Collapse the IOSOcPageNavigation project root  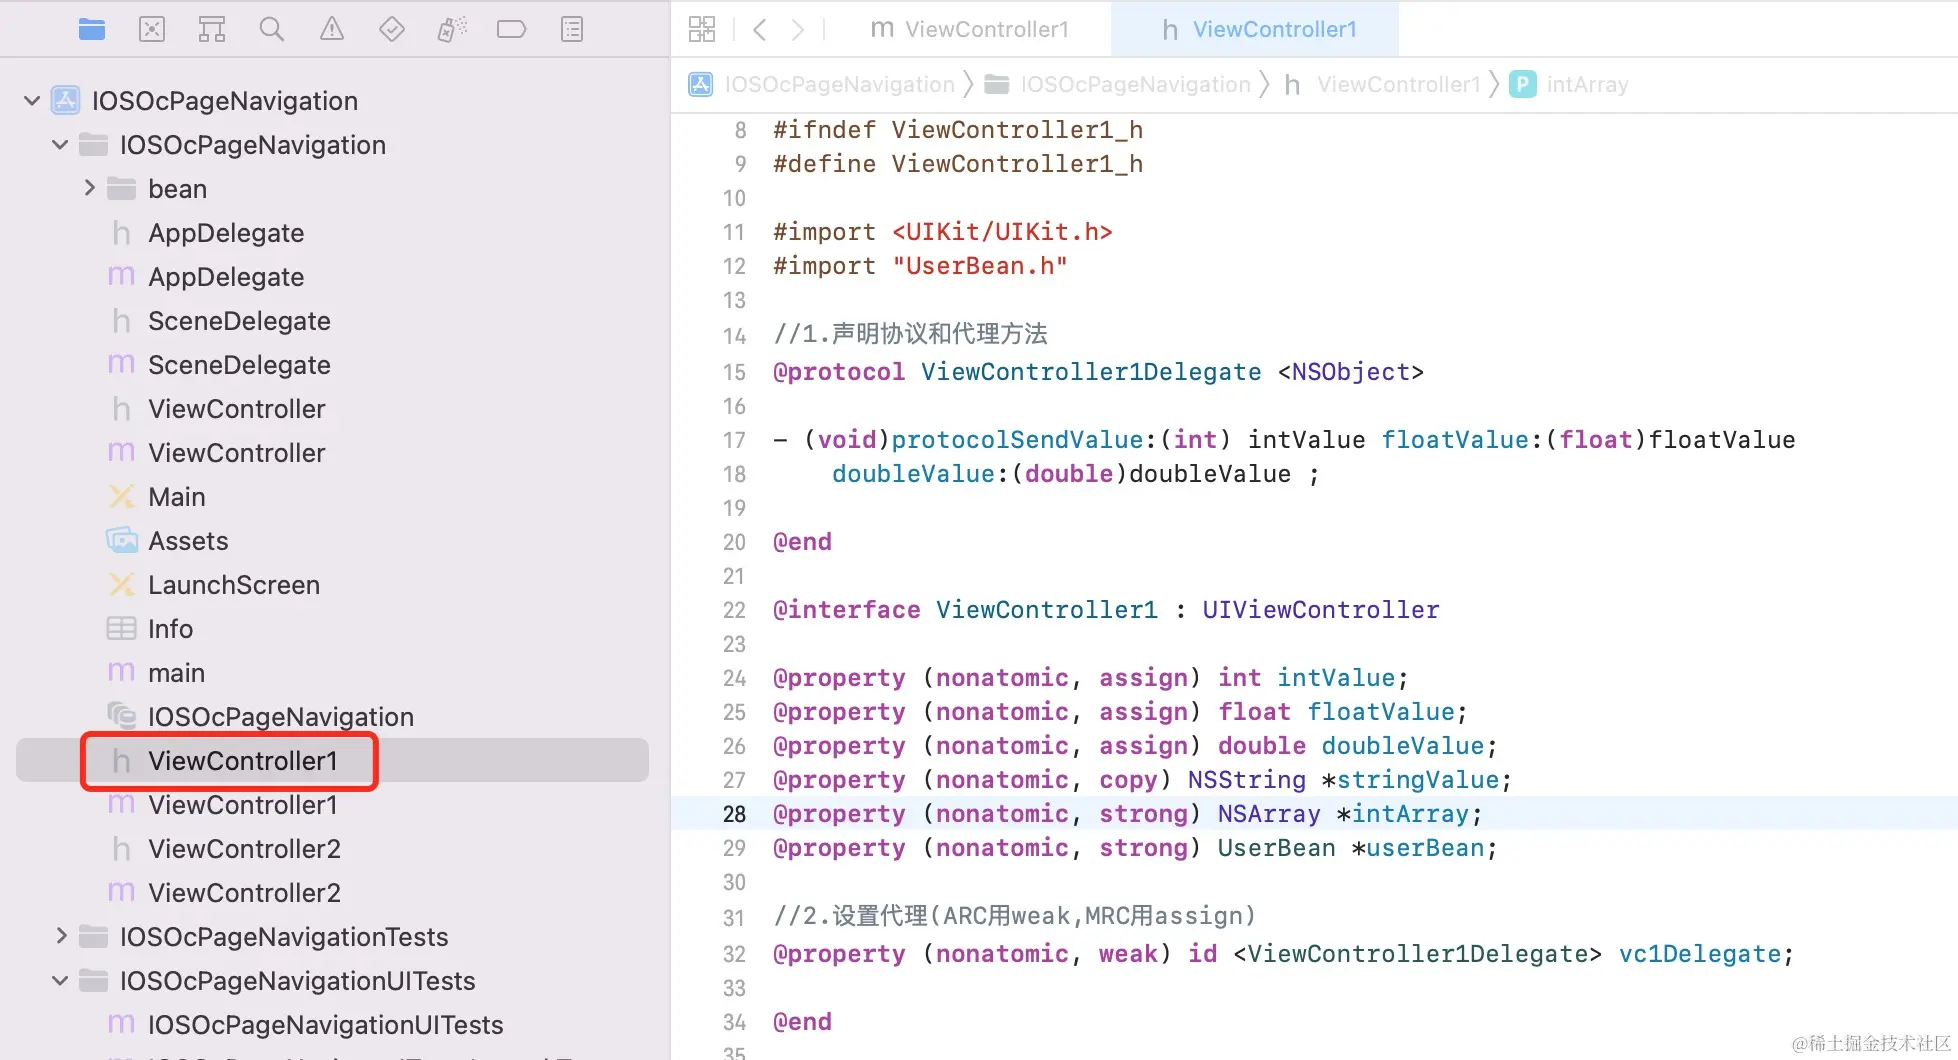pyautogui.click(x=32, y=101)
